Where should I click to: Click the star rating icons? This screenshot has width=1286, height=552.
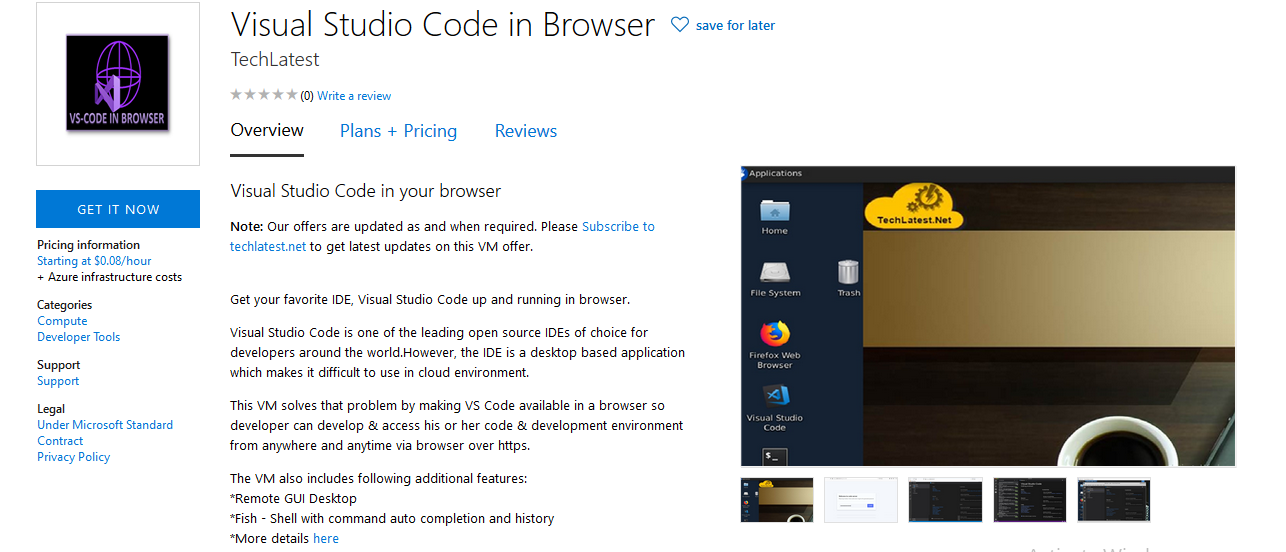click(264, 95)
